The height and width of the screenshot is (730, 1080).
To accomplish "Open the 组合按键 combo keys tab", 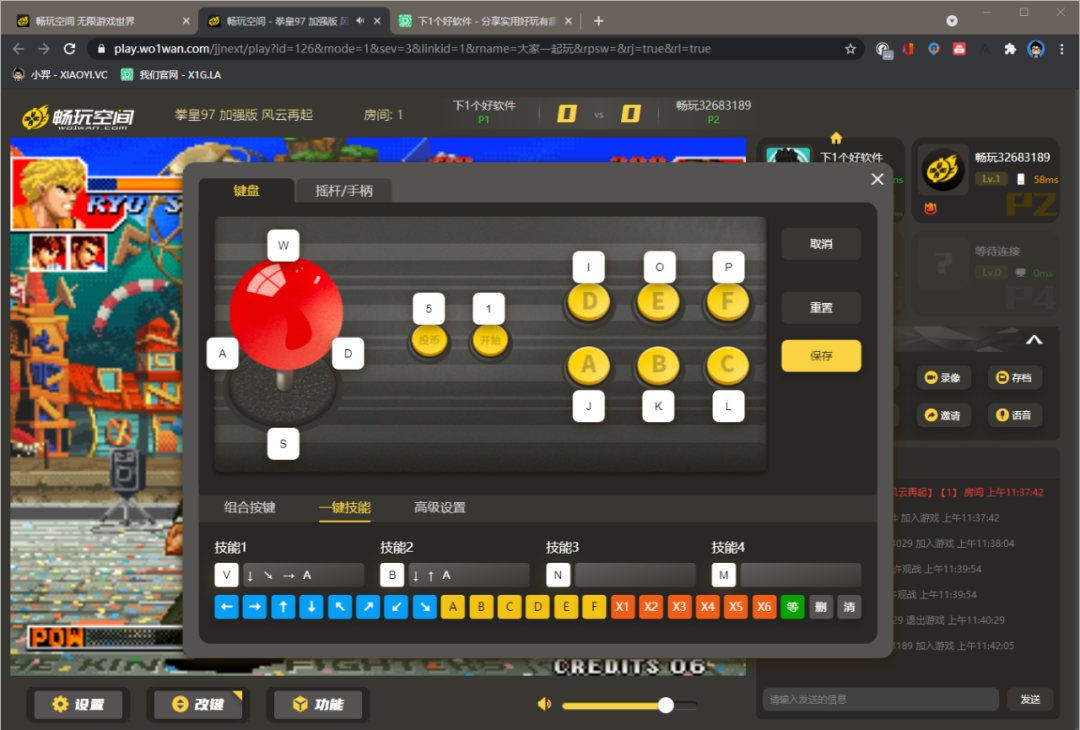I will point(249,508).
